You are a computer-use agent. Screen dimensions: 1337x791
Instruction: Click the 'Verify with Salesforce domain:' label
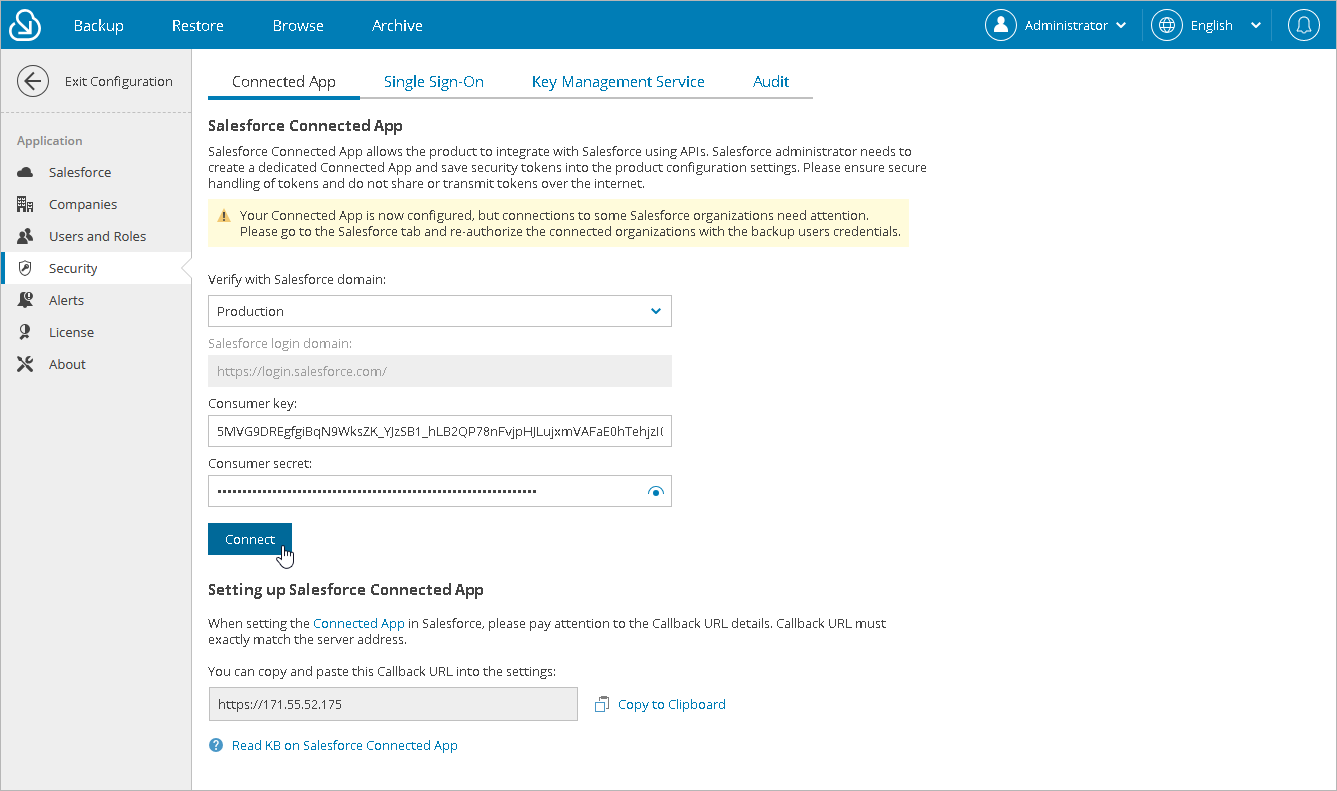297,280
